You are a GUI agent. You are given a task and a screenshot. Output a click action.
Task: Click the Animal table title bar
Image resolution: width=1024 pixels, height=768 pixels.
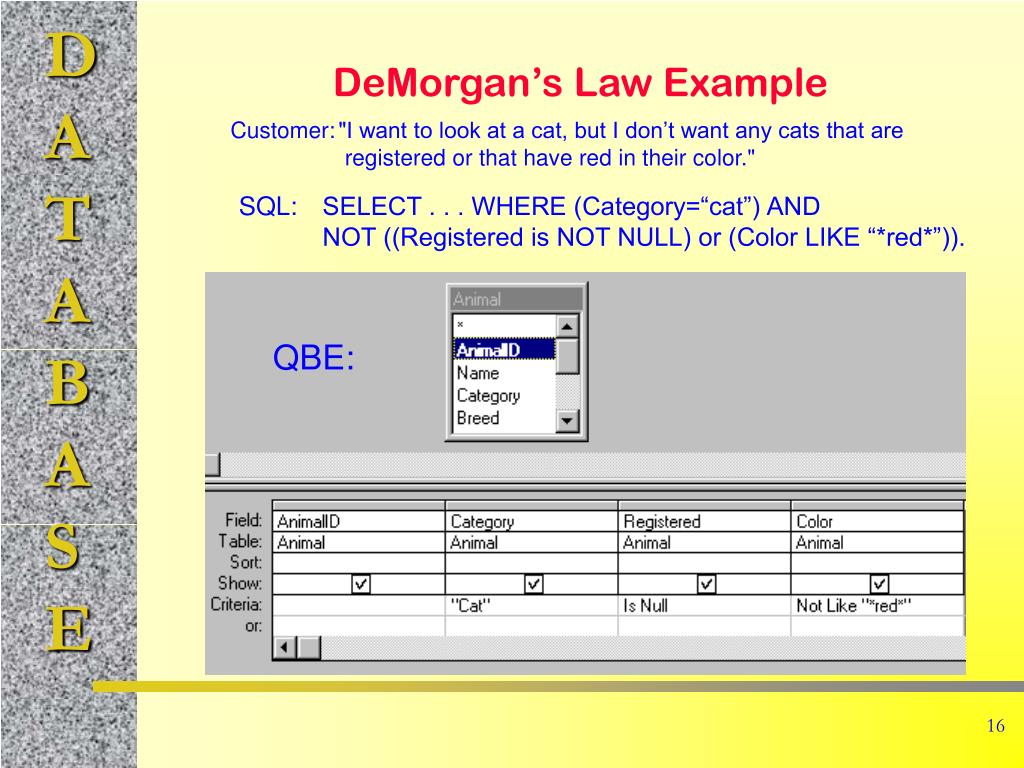pos(517,299)
